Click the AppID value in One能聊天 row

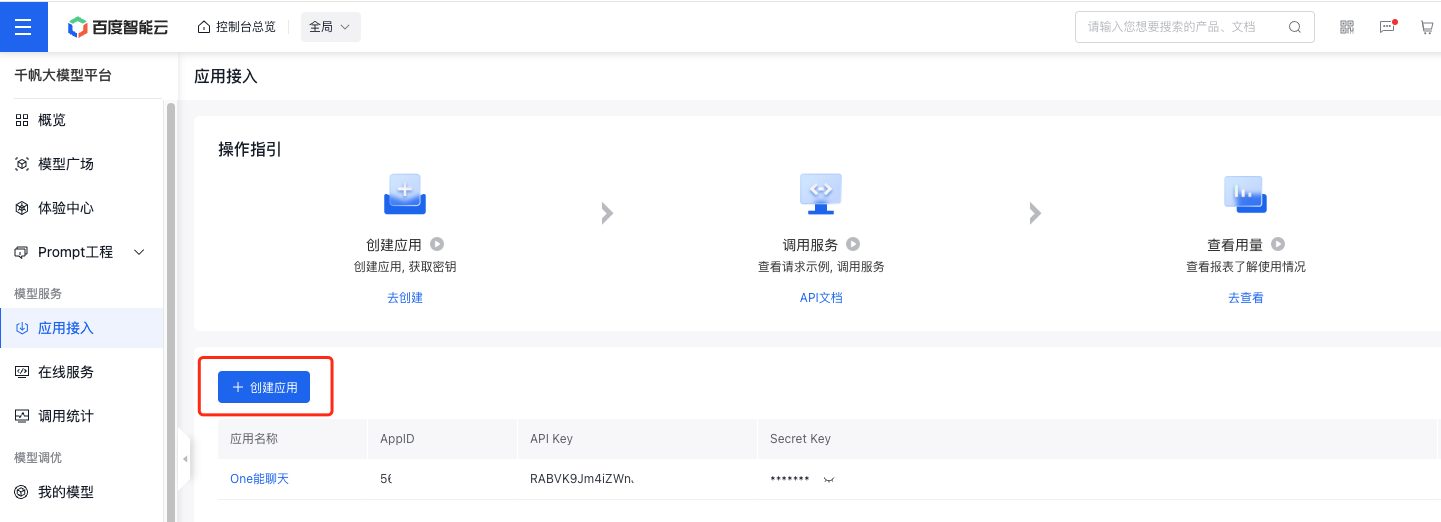tap(386, 479)
